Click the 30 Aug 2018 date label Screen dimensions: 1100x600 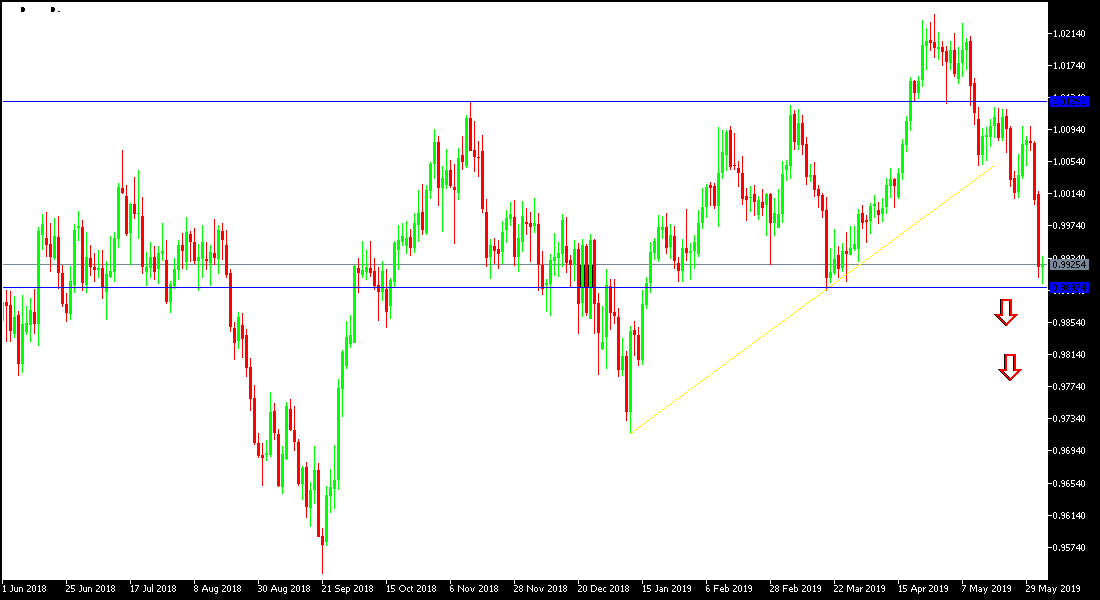pyautogui.click(x=283, y=589)
